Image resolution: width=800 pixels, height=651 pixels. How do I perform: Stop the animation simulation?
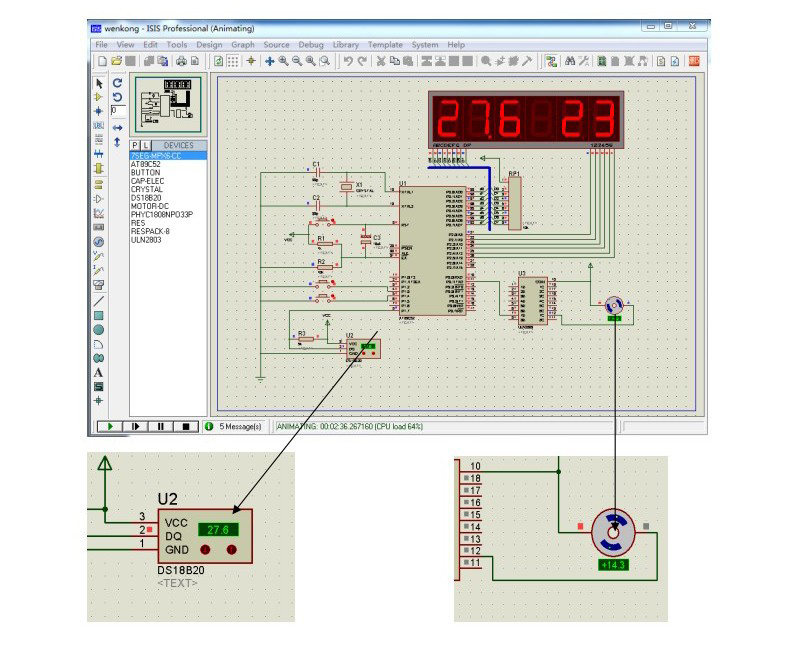pyautogui.click(x=185, y=426)
